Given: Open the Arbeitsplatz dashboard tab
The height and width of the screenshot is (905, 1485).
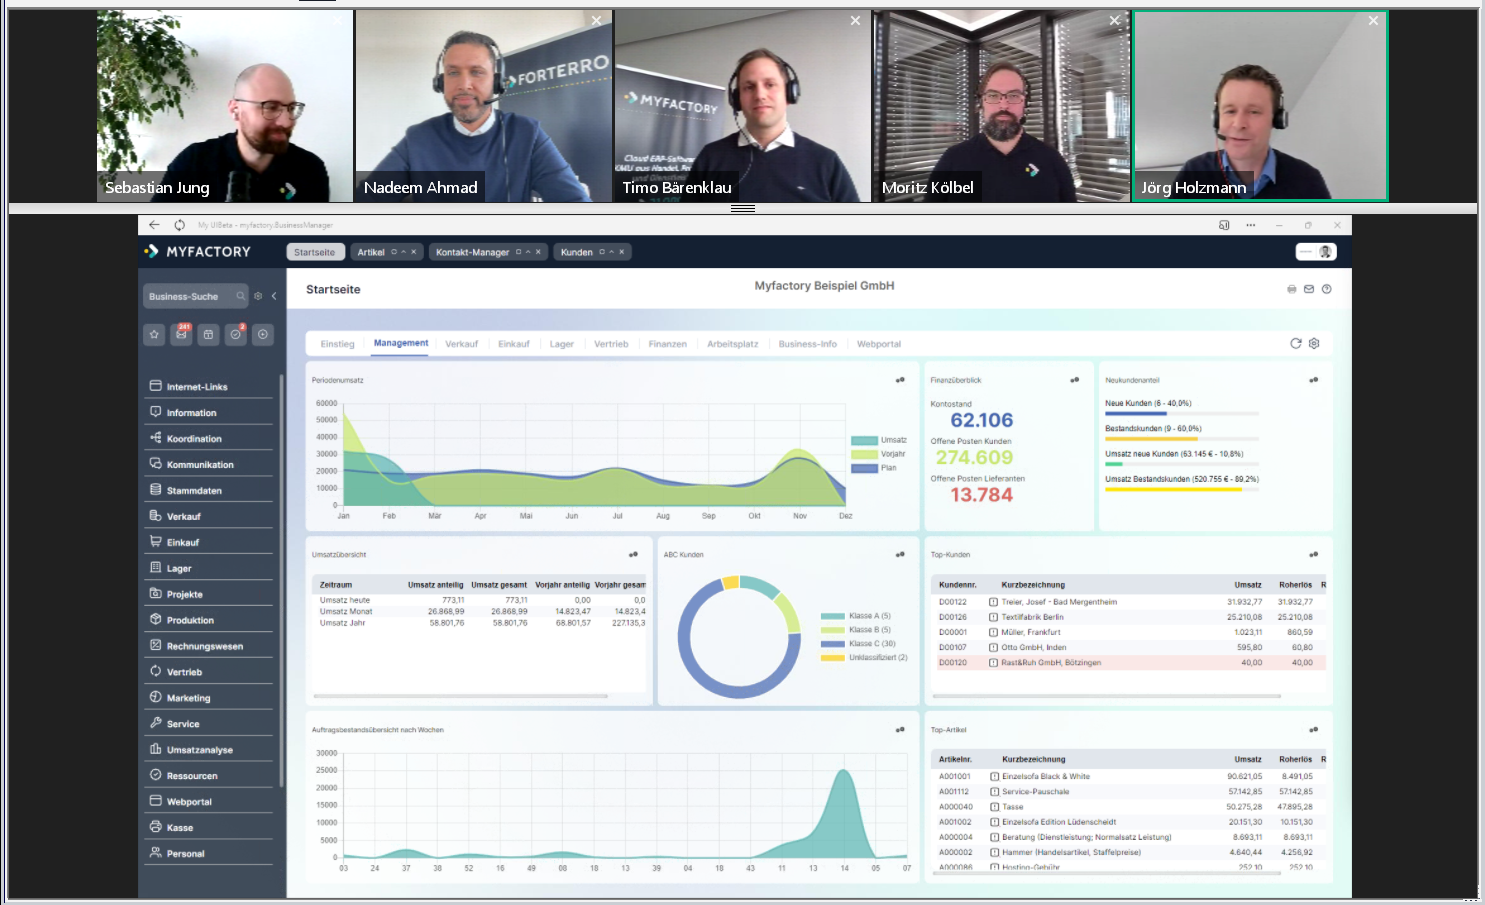Looking at the screenshot, I should [733, 344].
